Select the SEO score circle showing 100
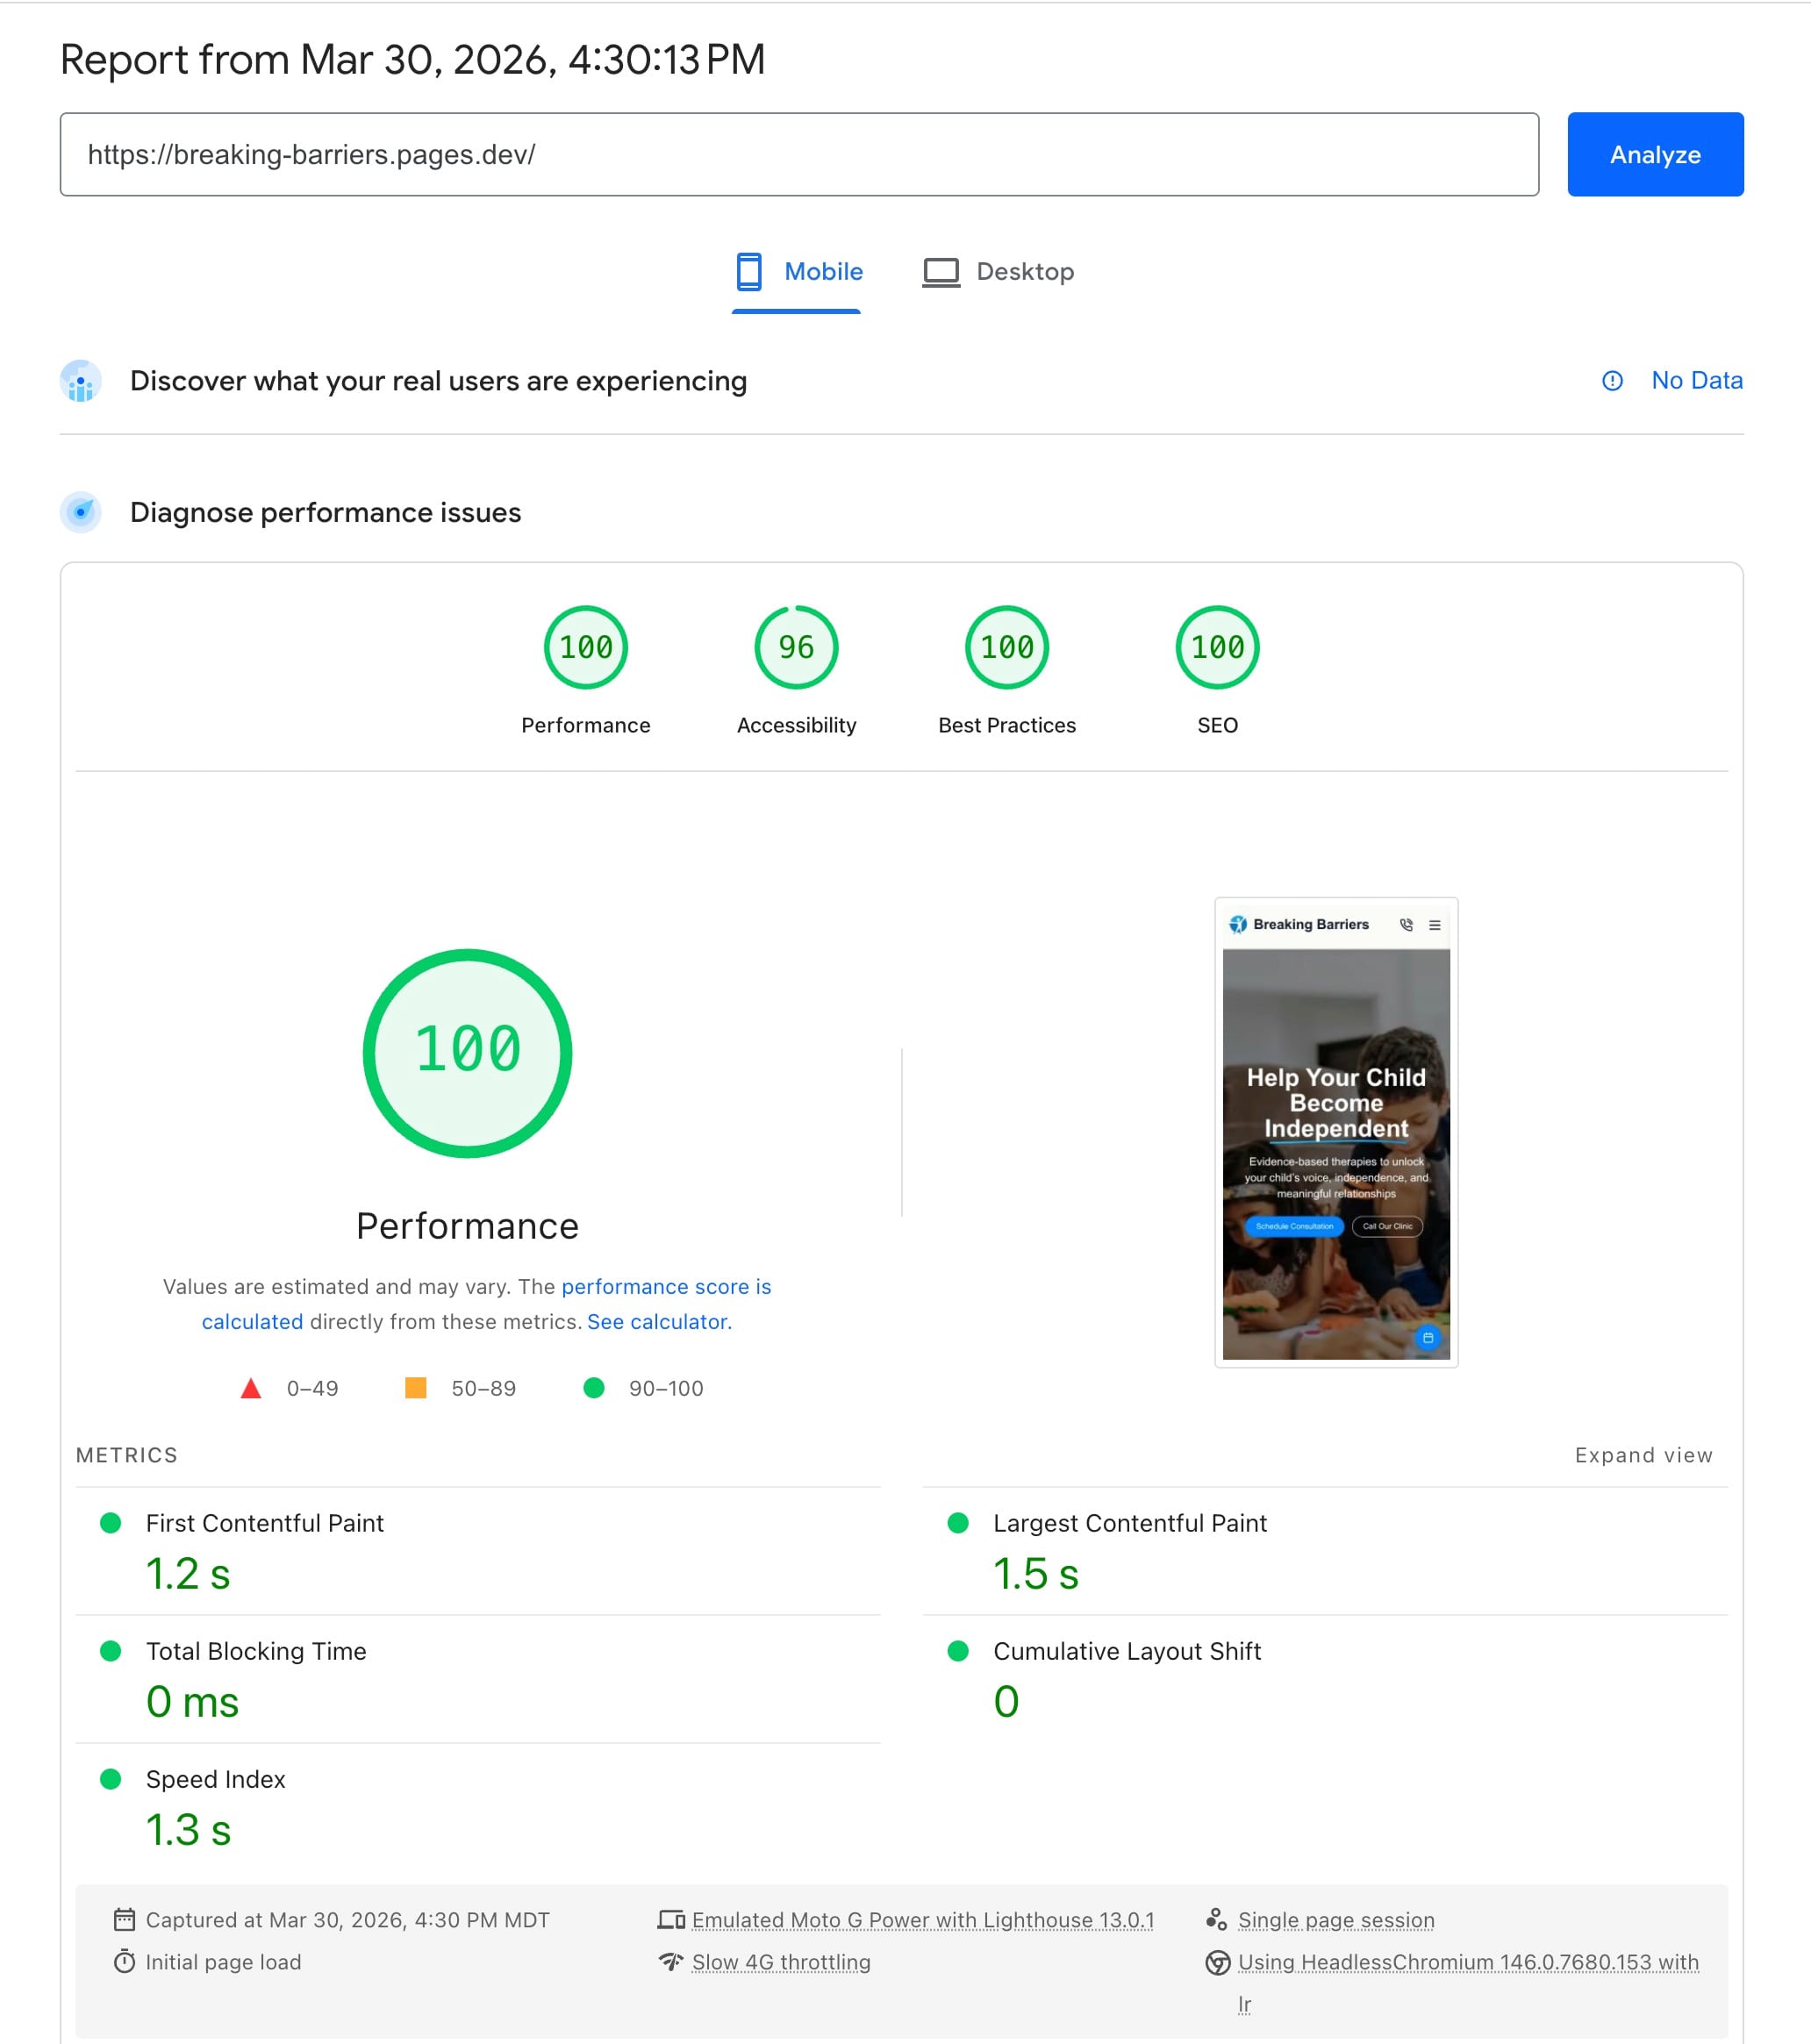The width and height of the screenshot is (1811, 2044). tap(1216, 647)
